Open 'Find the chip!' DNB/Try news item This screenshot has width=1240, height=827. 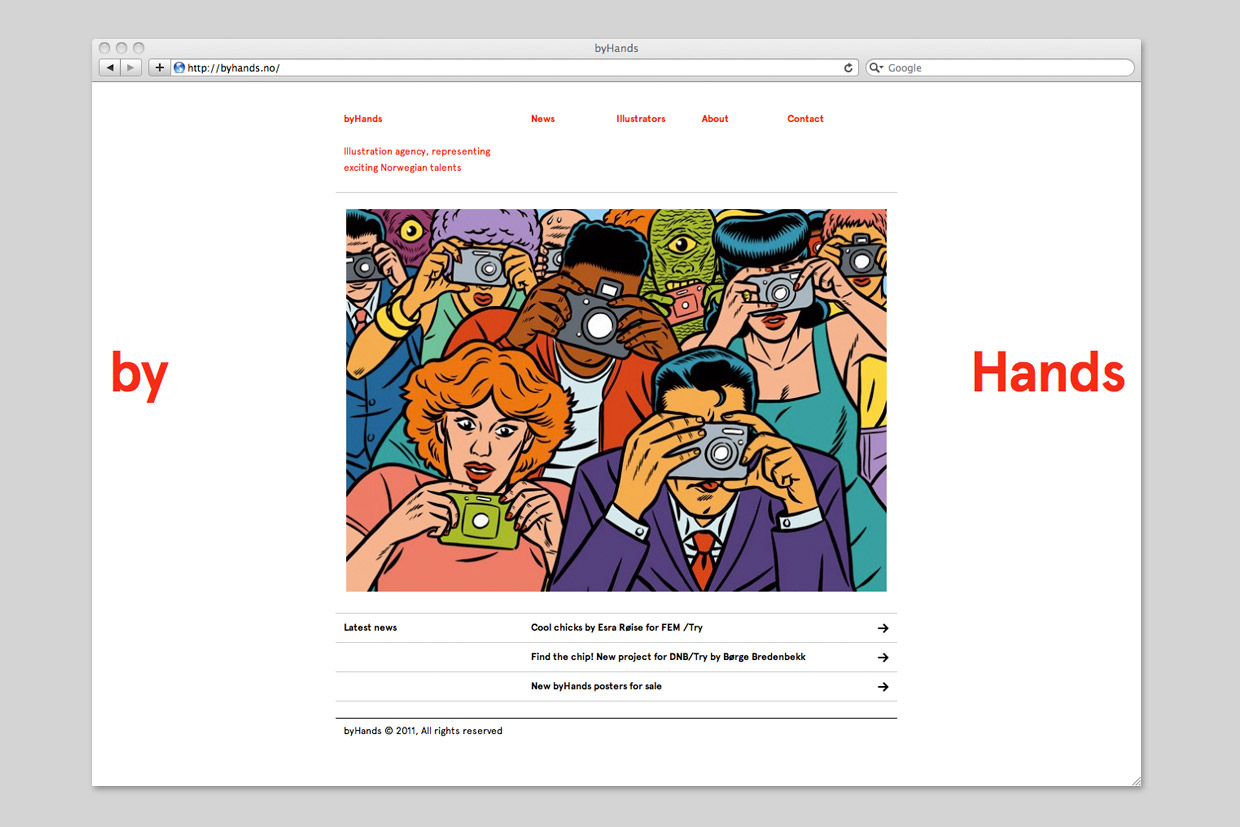coord(668,657)
